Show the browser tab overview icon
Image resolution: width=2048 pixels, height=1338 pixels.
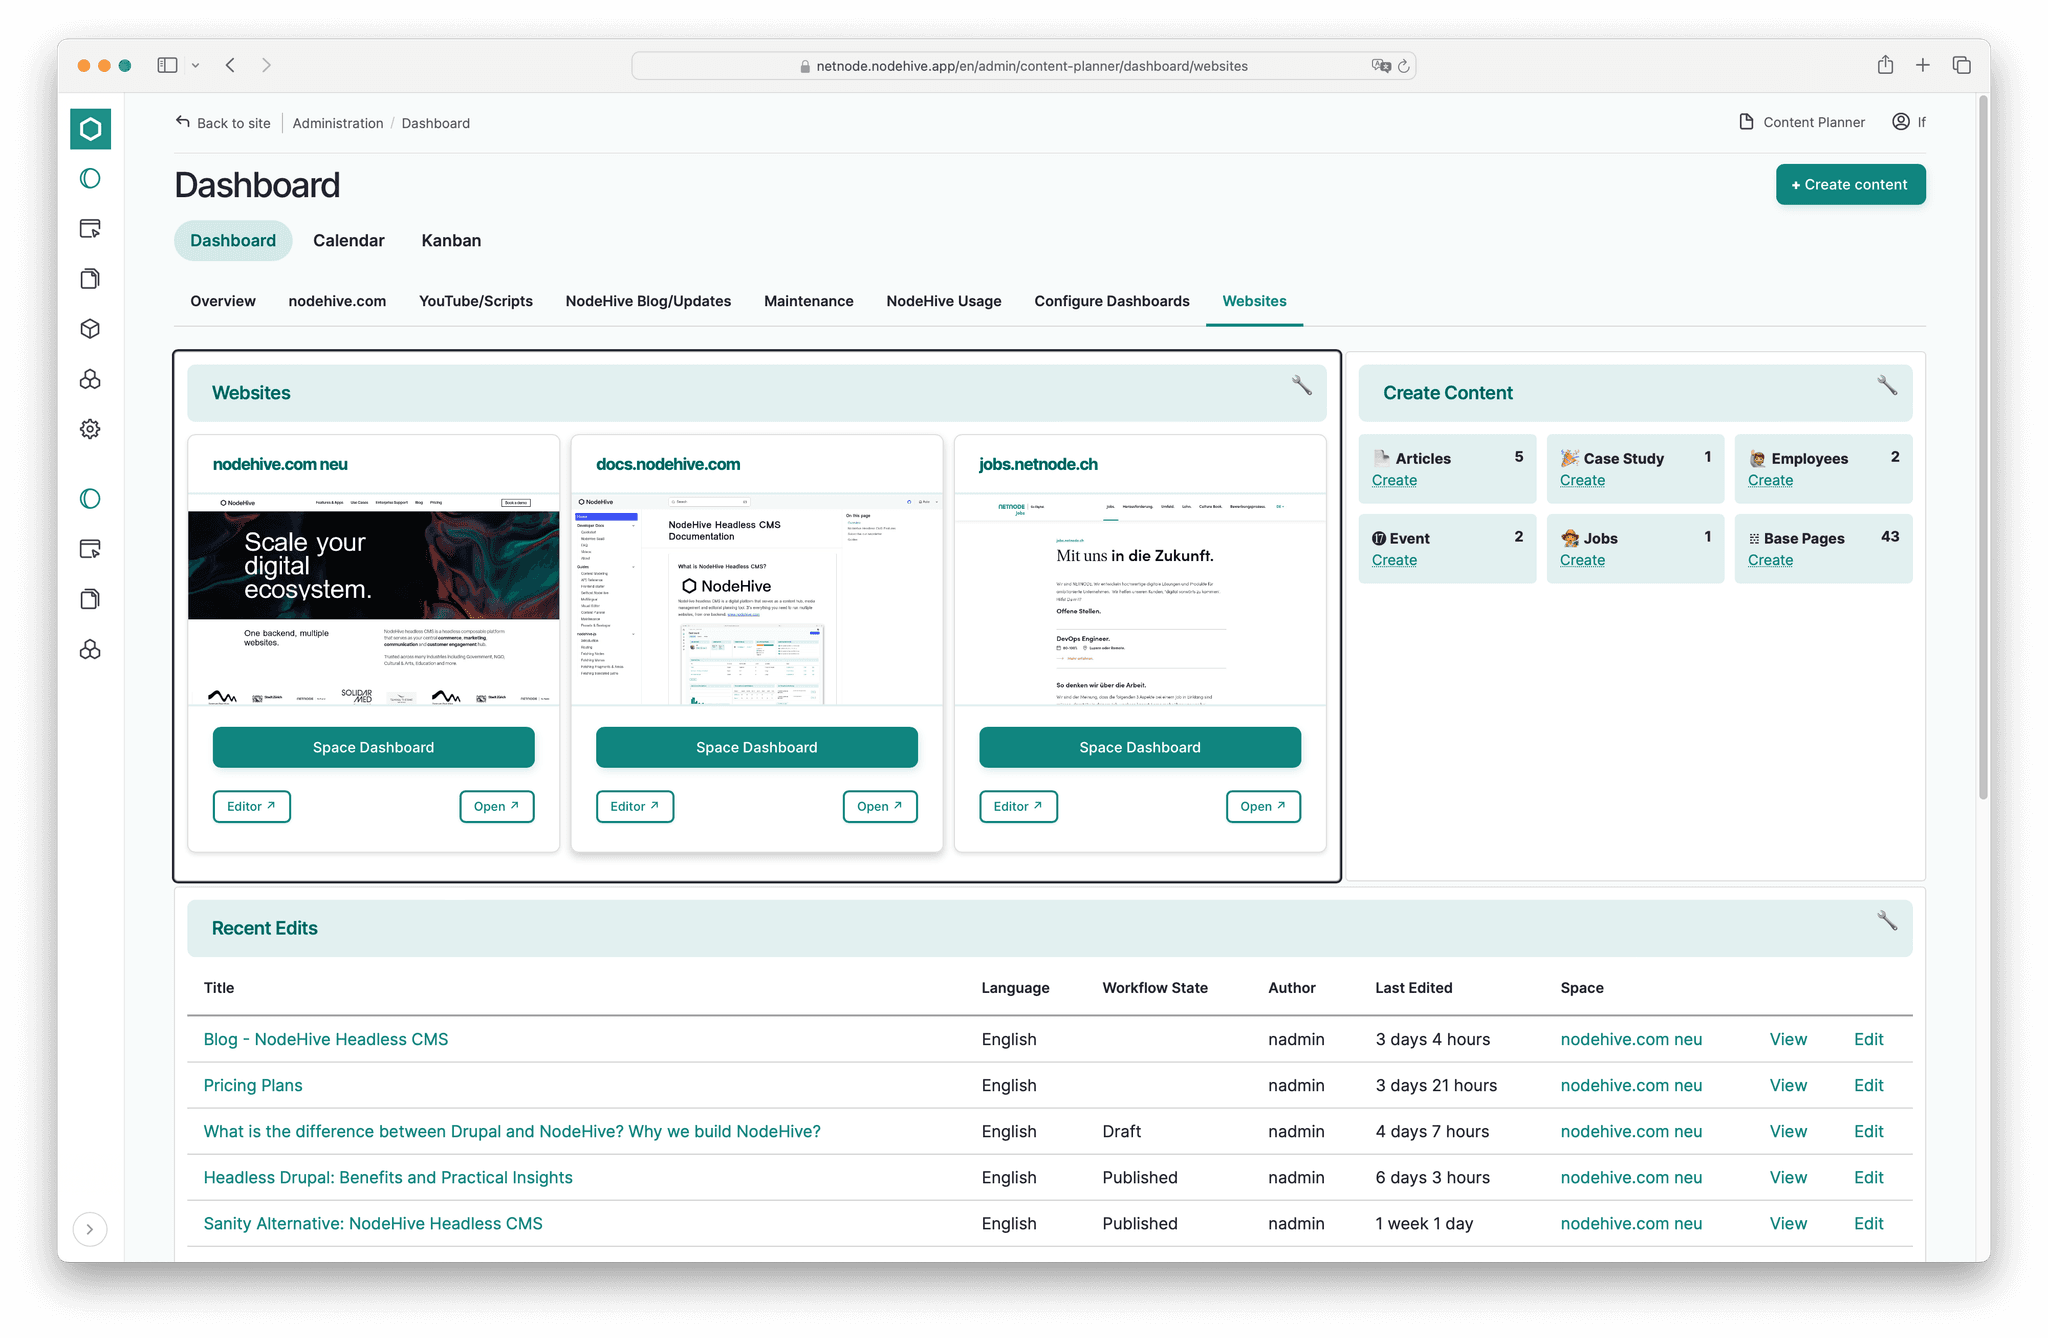point(1962,65)
